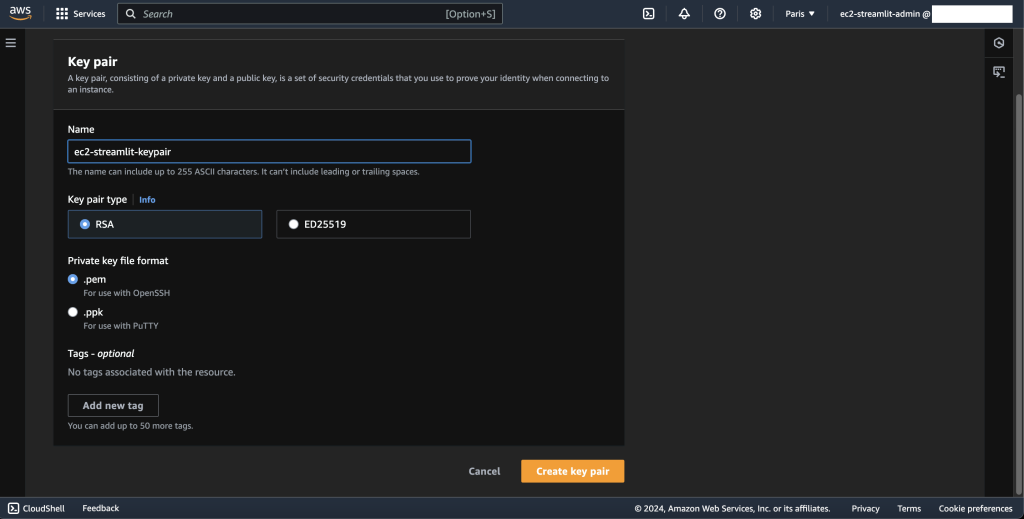Focus the top Search bar
Screen dimensions: 1024x519
310,14
